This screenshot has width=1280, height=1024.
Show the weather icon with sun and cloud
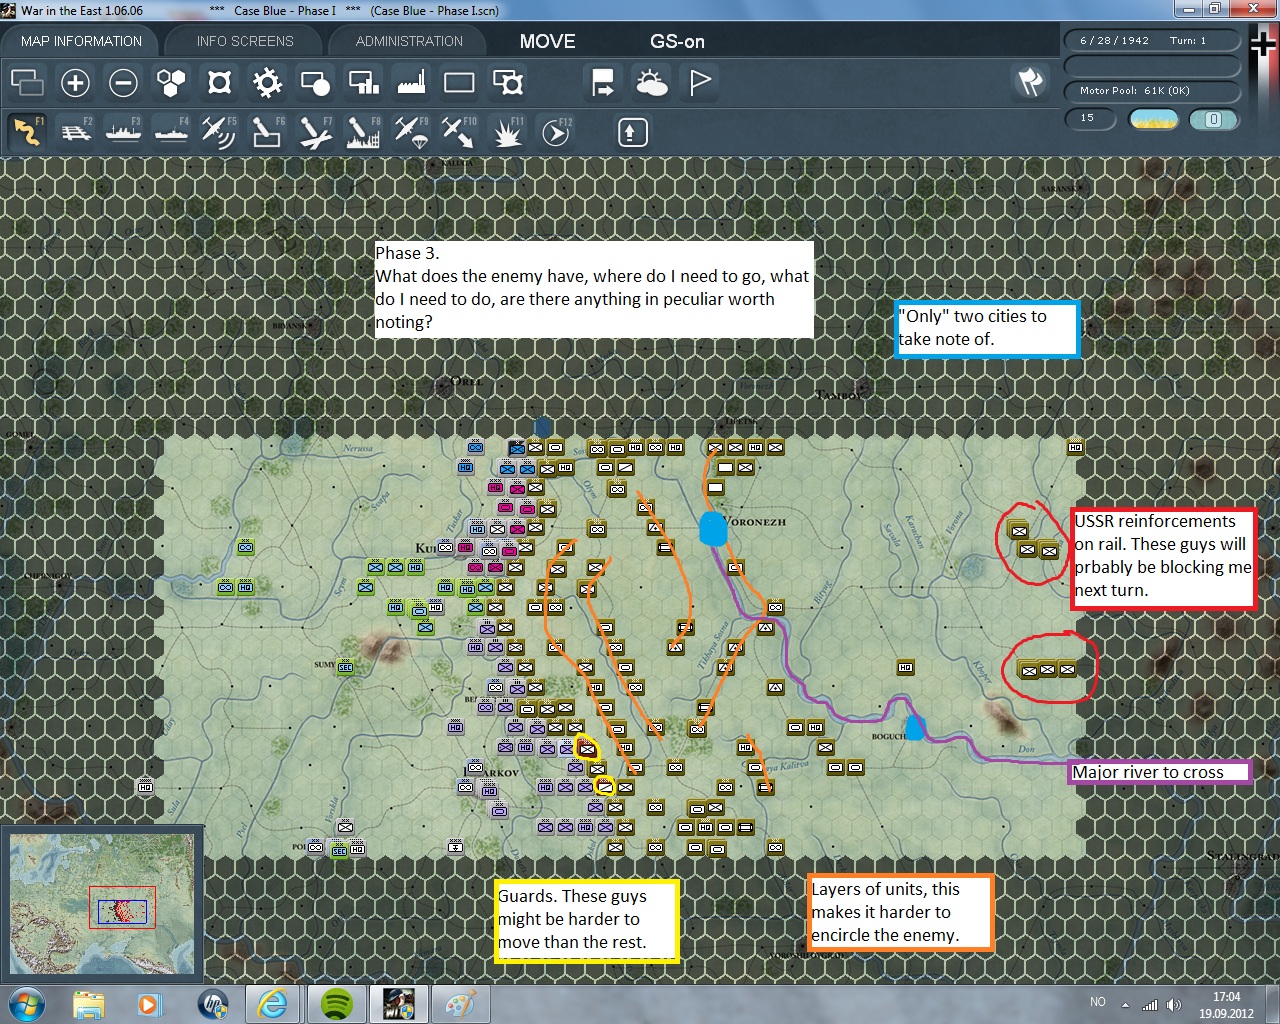coord(651,82)
